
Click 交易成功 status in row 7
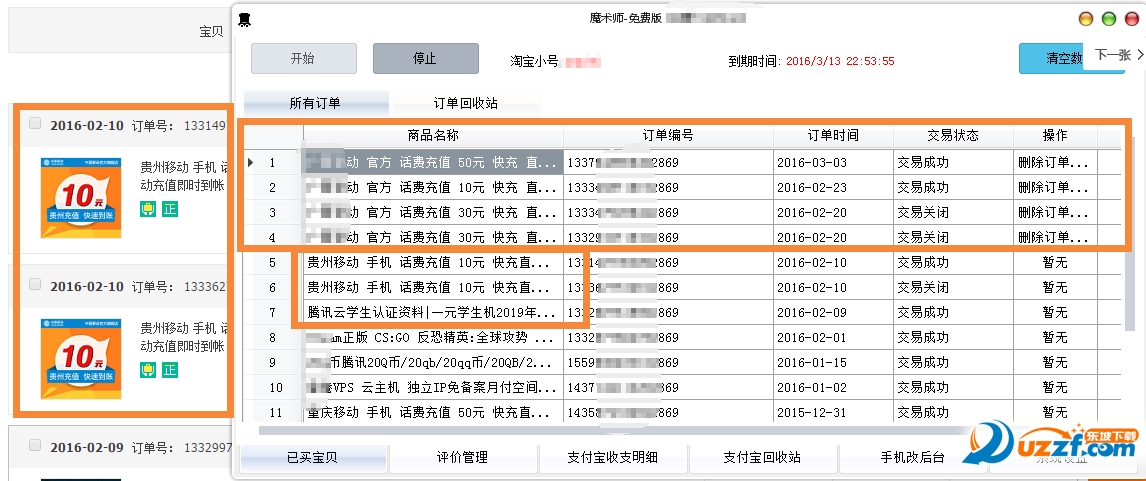tap(953, 313)
